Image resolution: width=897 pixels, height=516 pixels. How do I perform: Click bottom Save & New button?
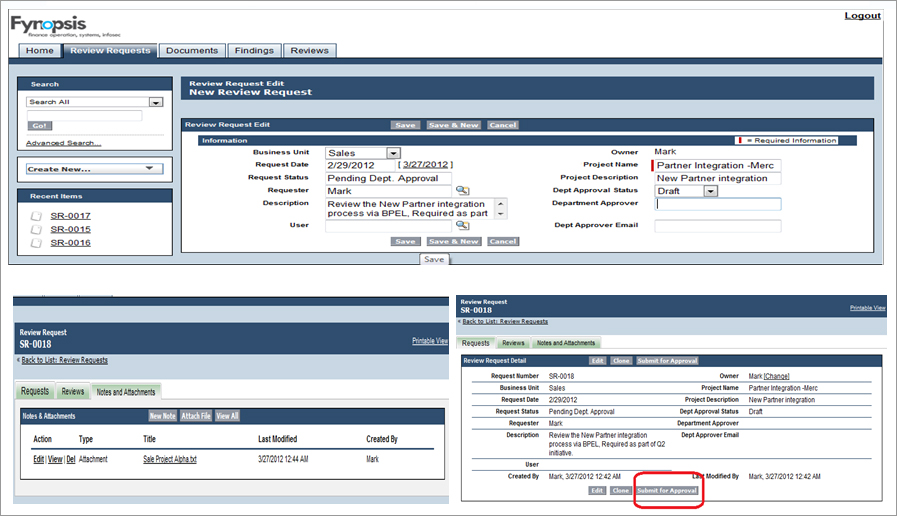pos(454,241)
